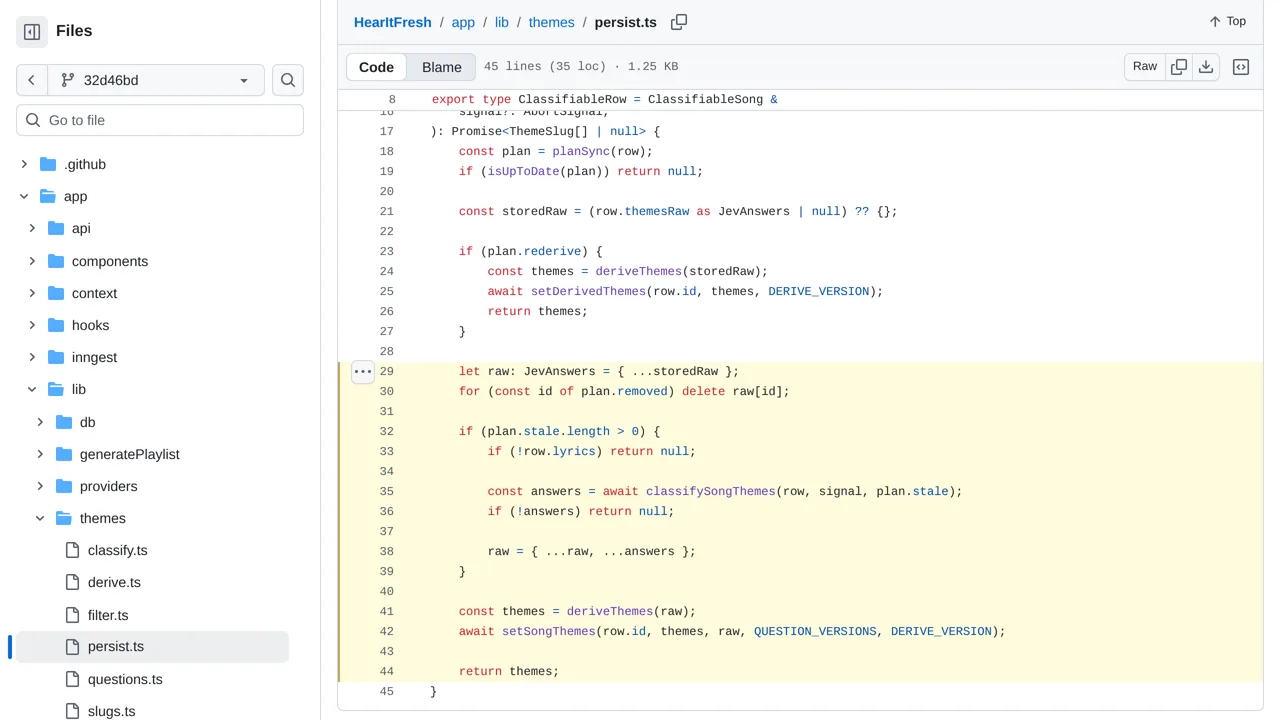Image resolution: width=1280 pixels, height=720 pixels.
Task: Collapse the themes folder chevron
Action: [x=40, y=518]
